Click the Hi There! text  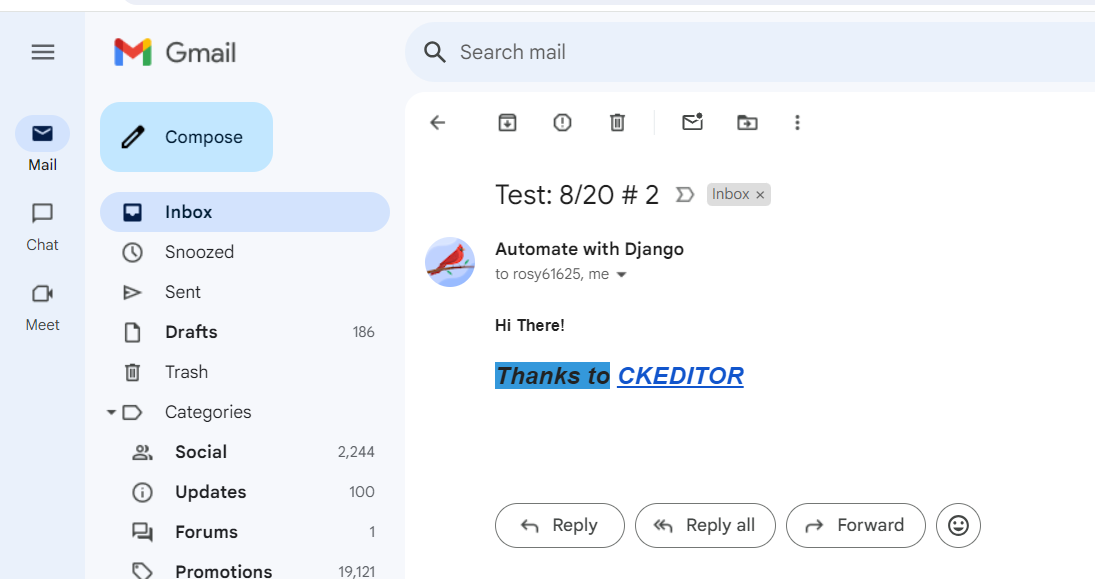tap(530, 325)
